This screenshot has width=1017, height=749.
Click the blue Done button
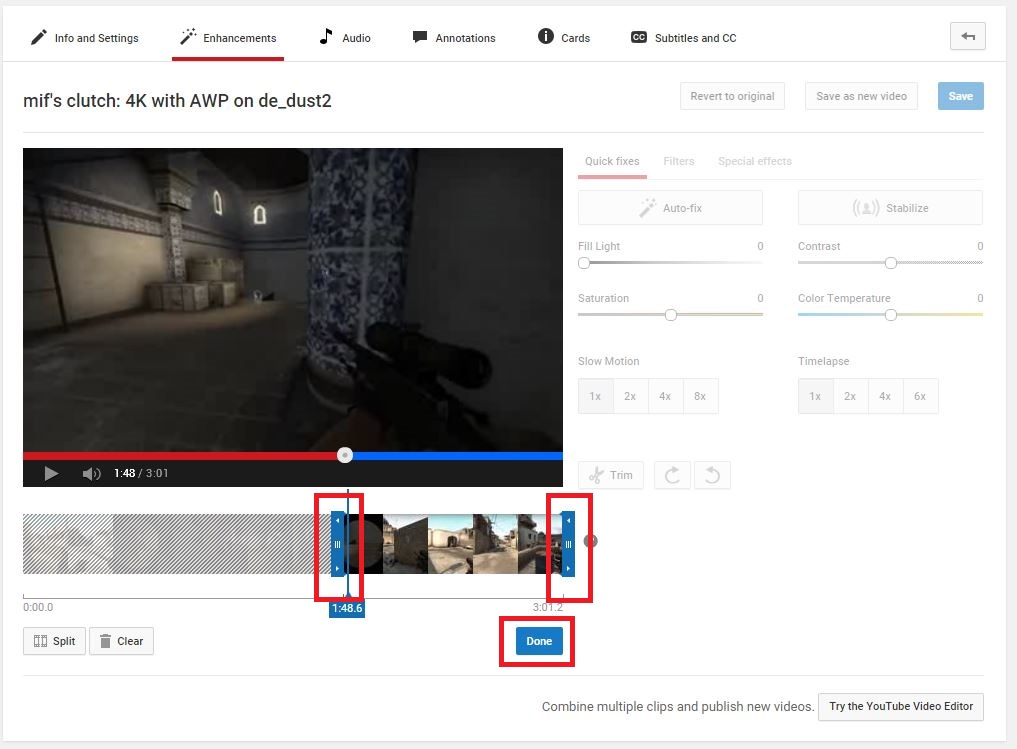coord(539,641)
